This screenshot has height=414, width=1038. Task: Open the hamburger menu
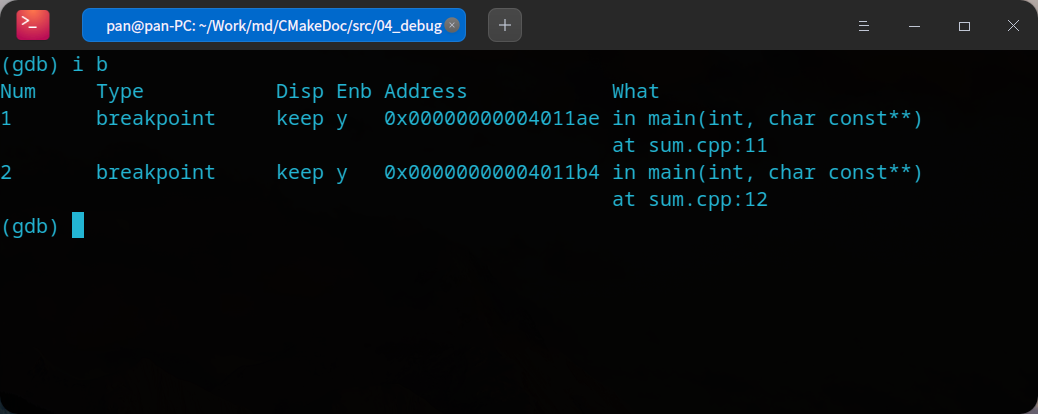[x=863, y=26]
